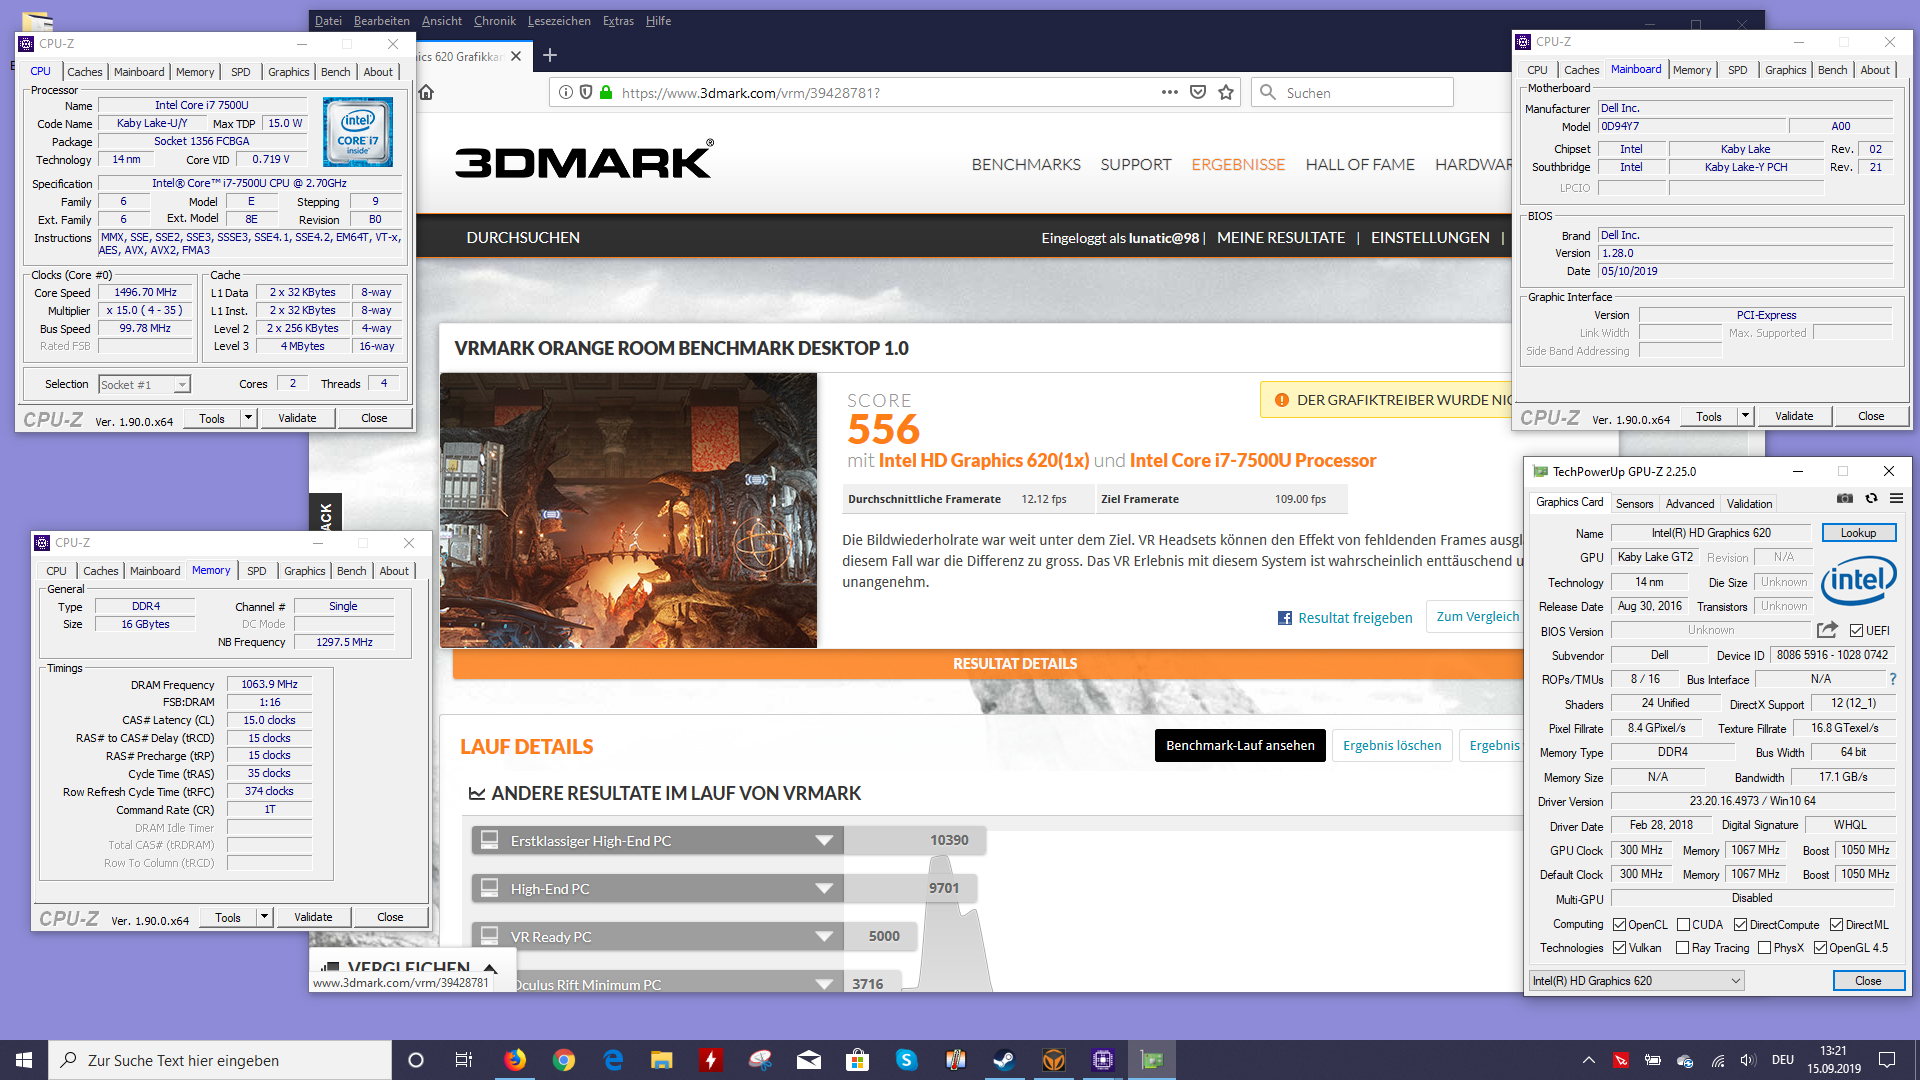Click 'Benchmark-Lauf ansehen' button
The image size is (1920, 1080).
tap(1240, 746)
